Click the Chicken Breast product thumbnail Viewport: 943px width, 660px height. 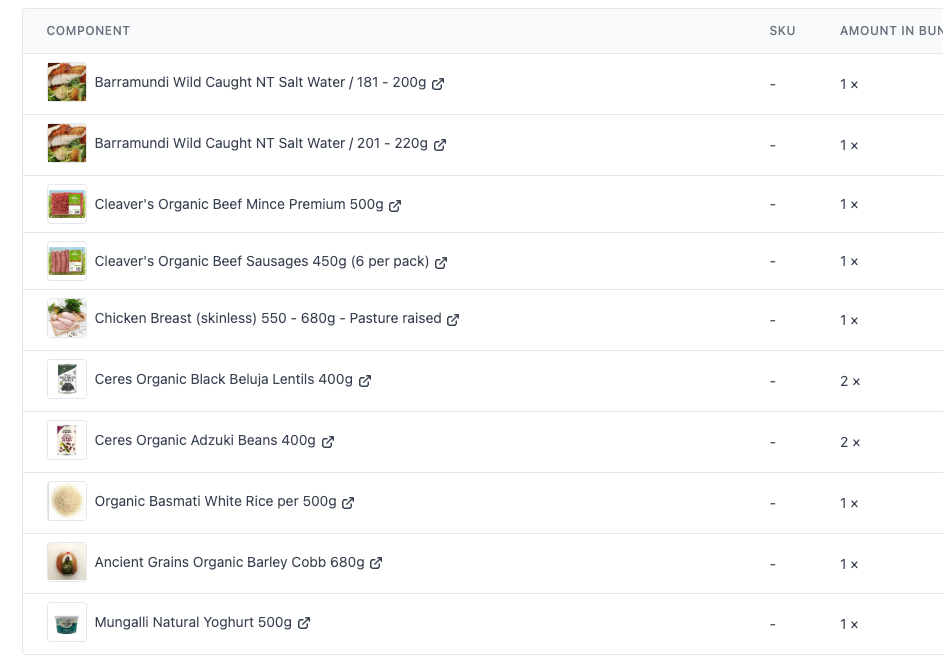67,318
